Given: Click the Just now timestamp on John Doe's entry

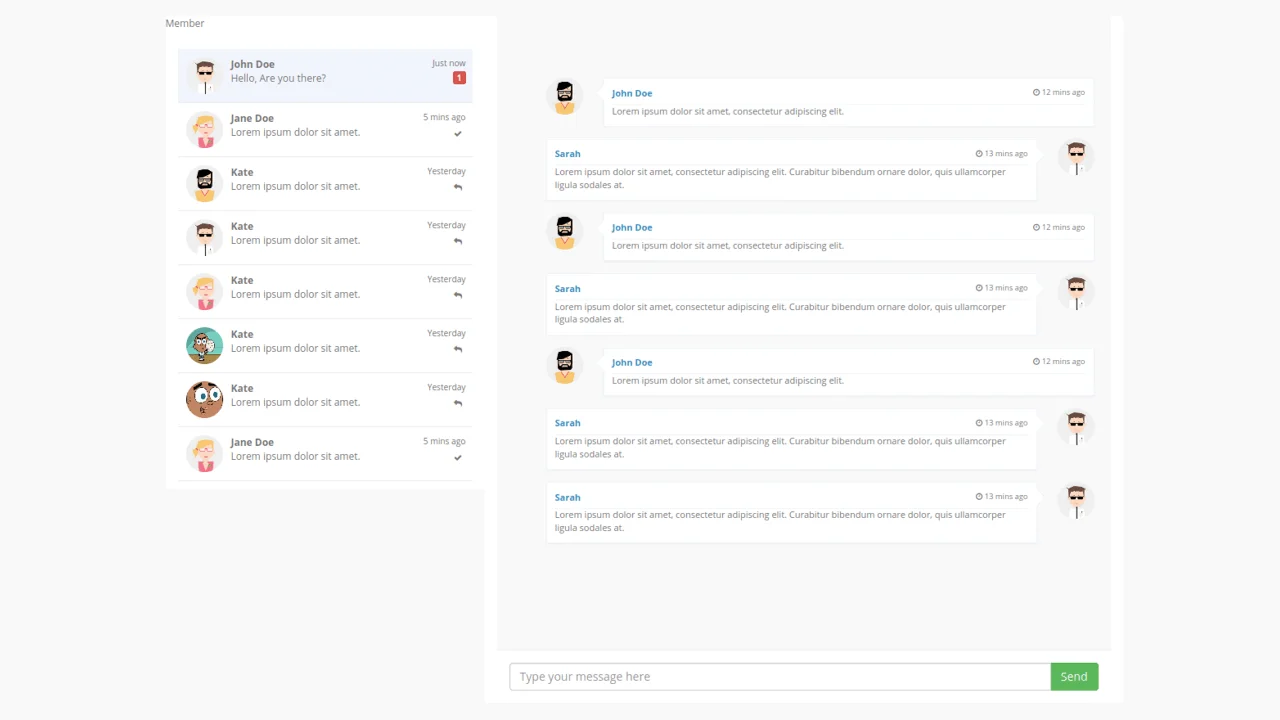Looking at the screenshot, I should pyautogui.click(x=448, y=63).
